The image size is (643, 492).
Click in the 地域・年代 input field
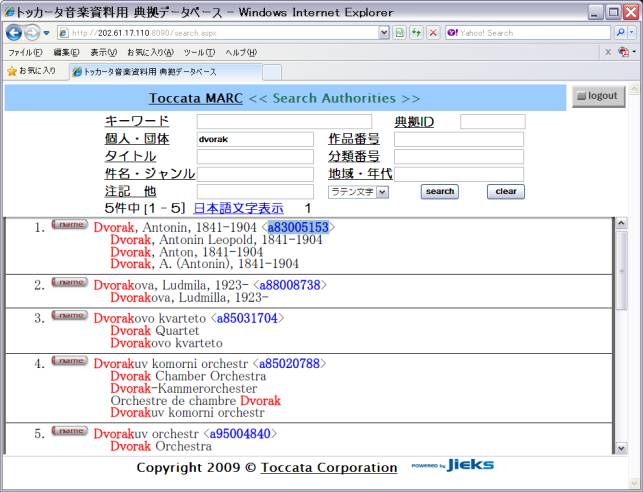pos(459,174)
